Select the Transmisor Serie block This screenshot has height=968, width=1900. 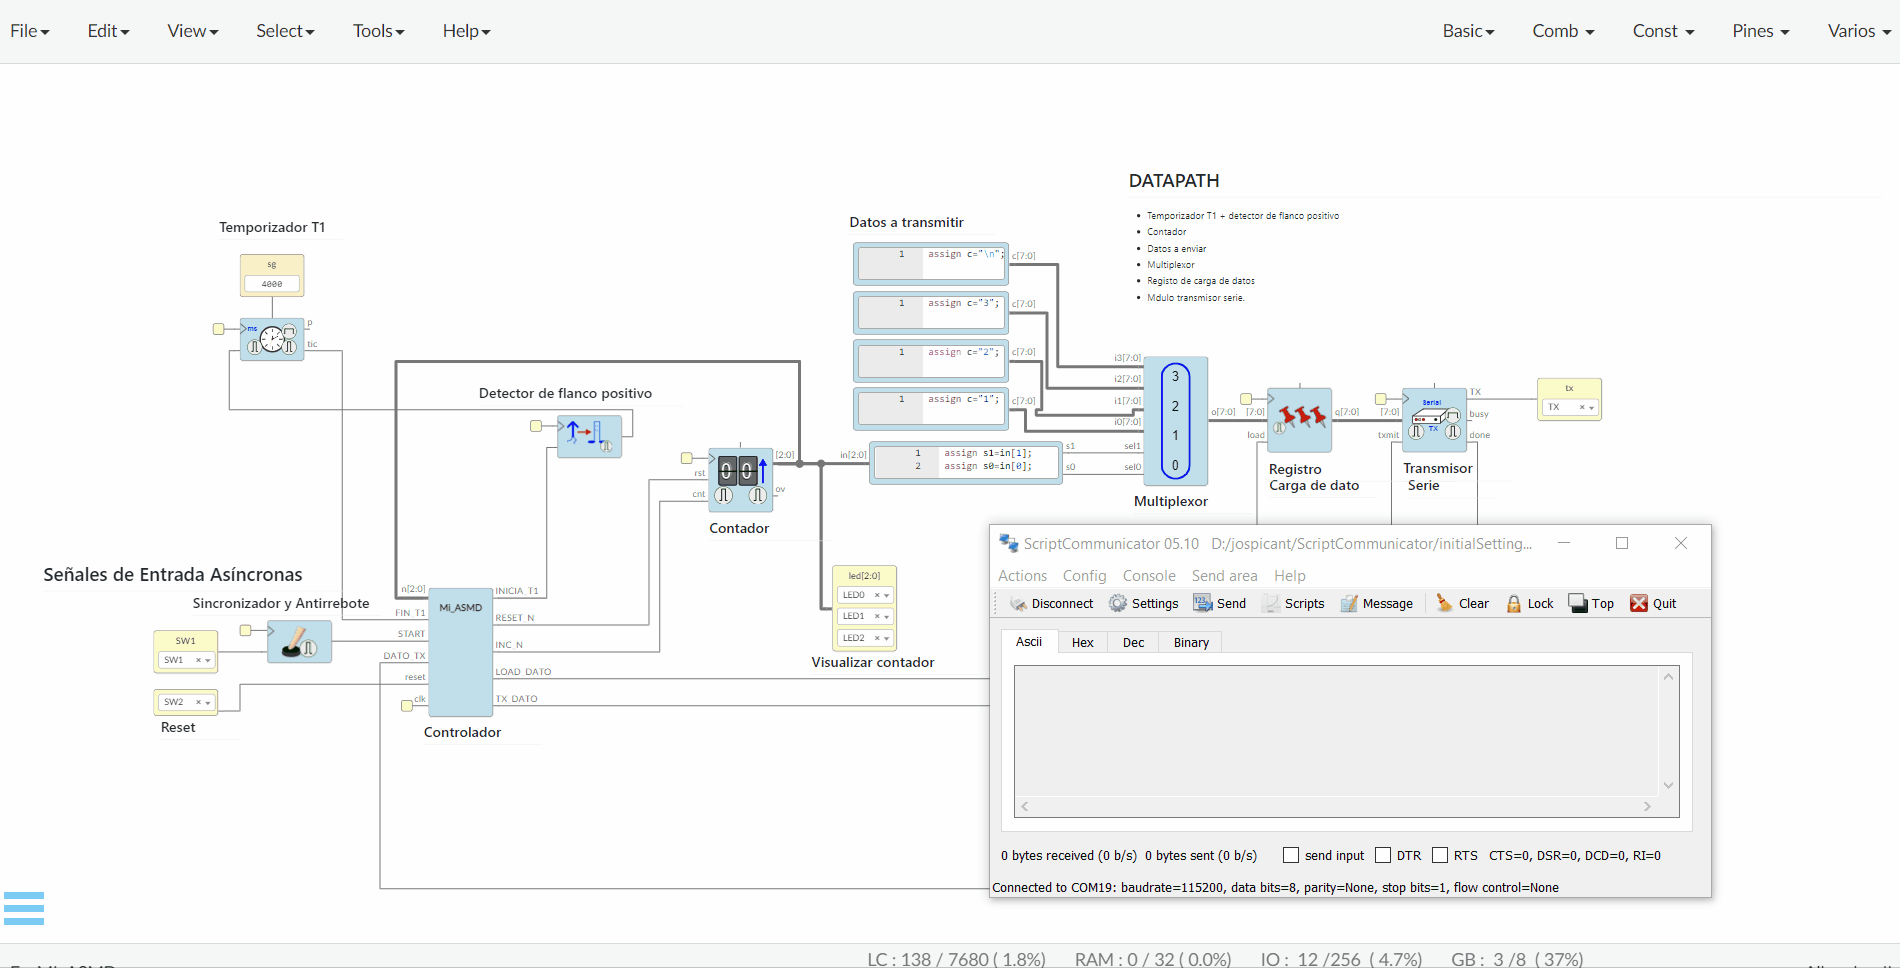click(1434, 420)
